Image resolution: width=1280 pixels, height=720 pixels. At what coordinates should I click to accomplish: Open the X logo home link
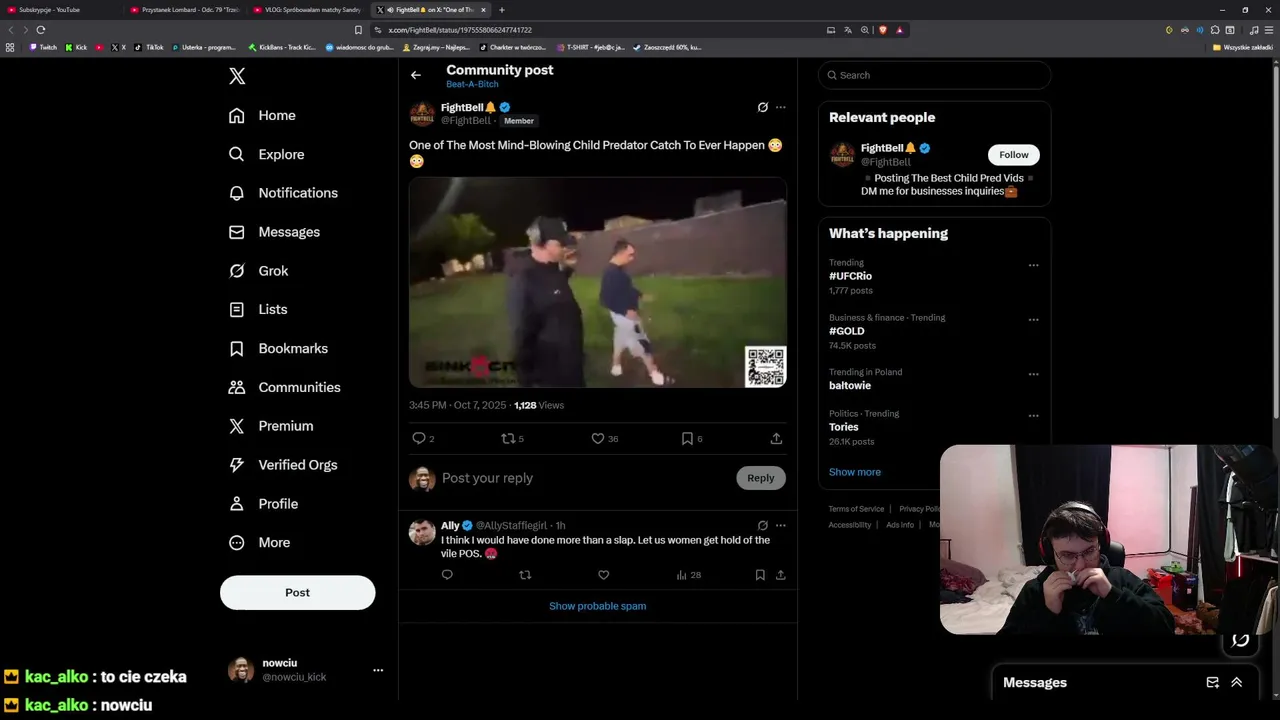pyautogui.click(x=237, y=76)
